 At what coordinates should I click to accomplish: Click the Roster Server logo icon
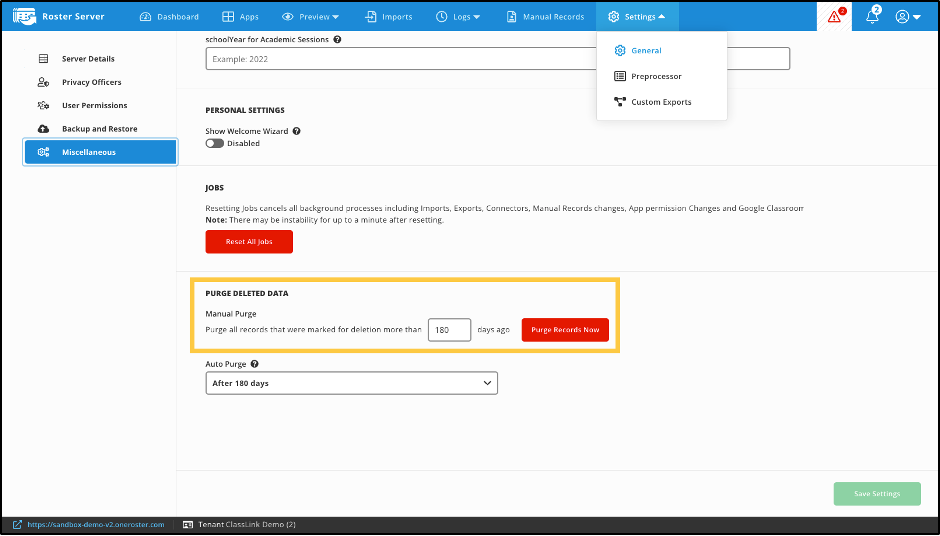click(24, 16)
